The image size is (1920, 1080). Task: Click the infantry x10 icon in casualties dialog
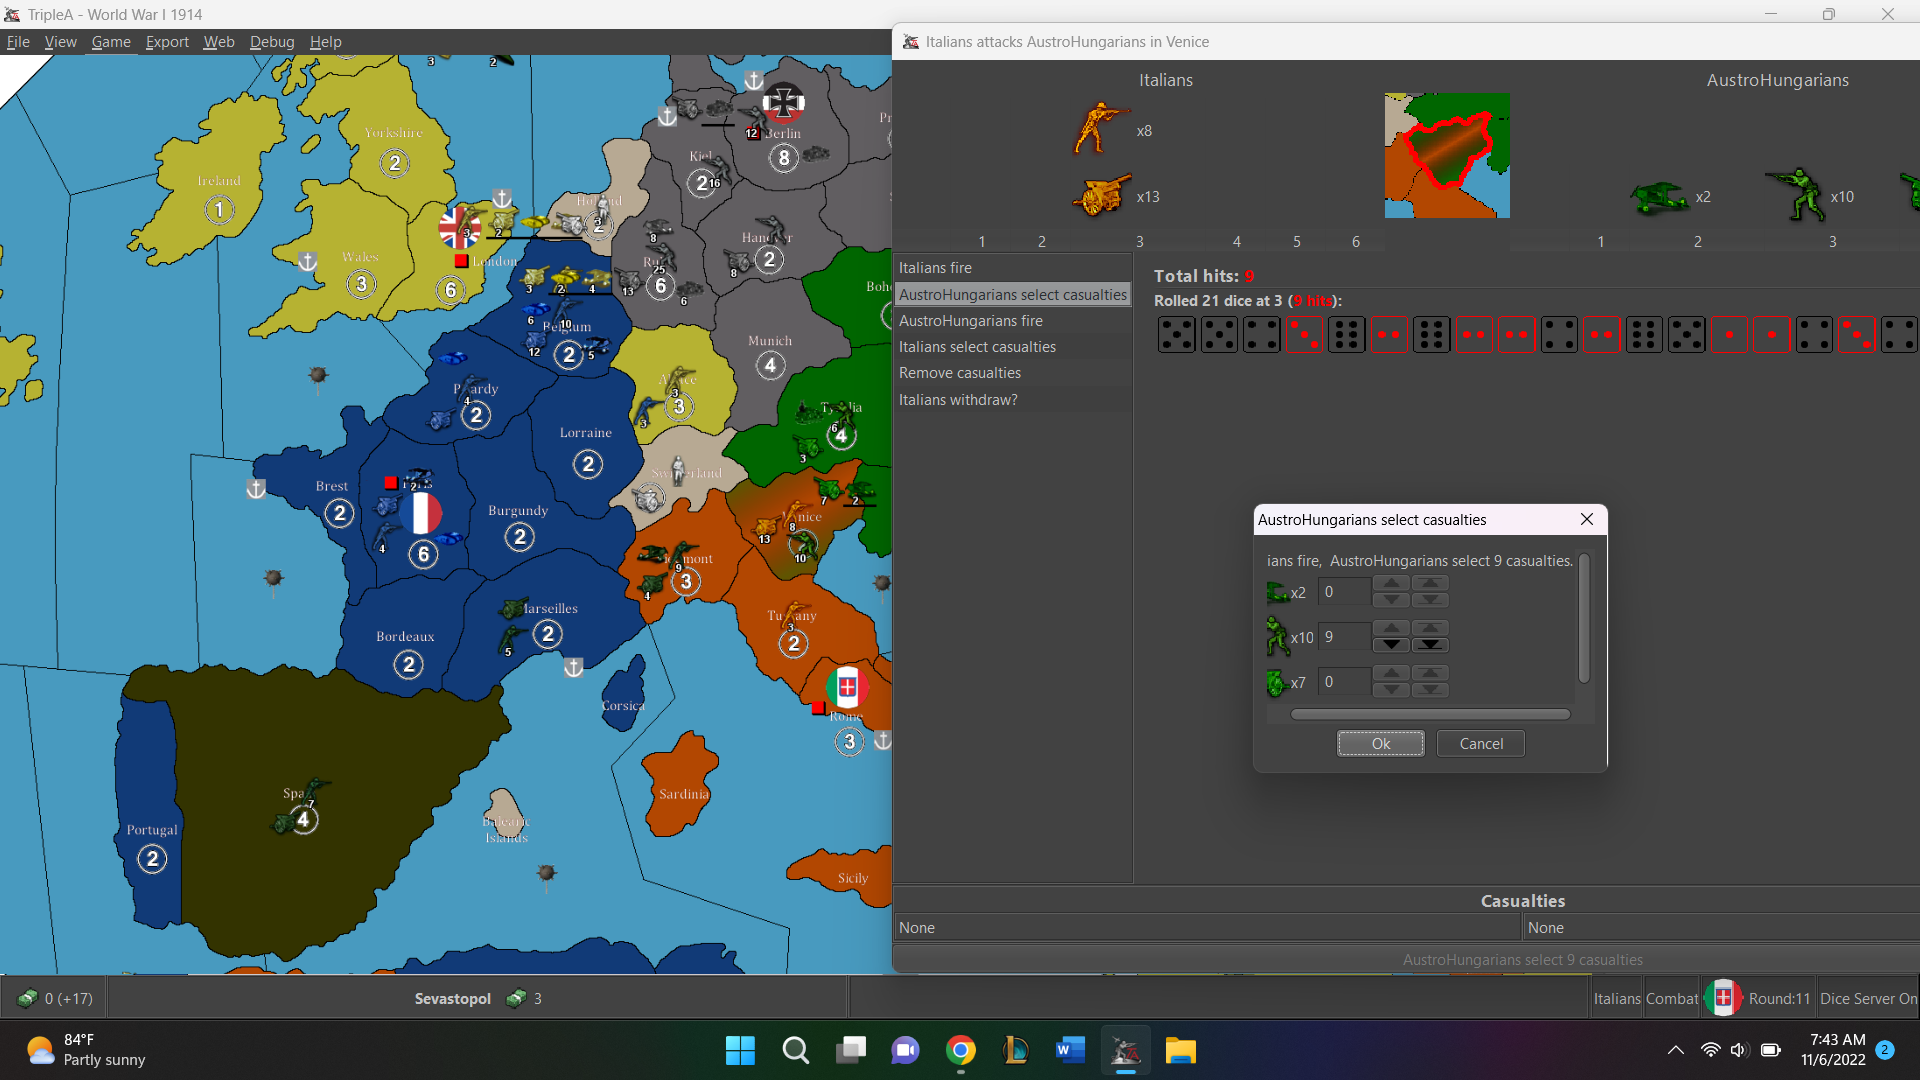[x=1277, y=636]
